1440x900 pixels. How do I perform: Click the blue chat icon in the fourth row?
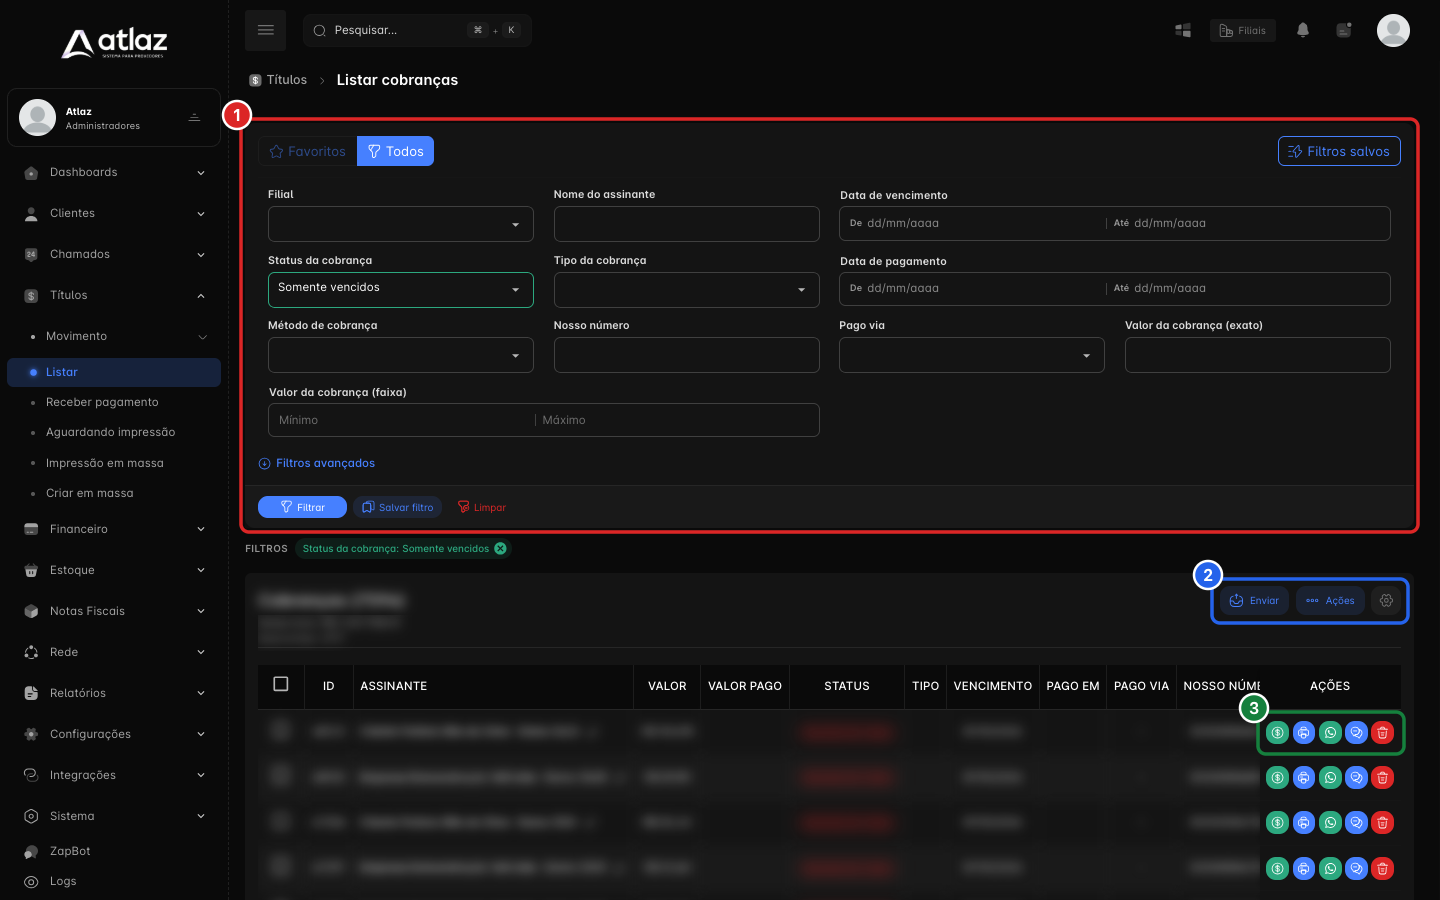[1356, 868]
